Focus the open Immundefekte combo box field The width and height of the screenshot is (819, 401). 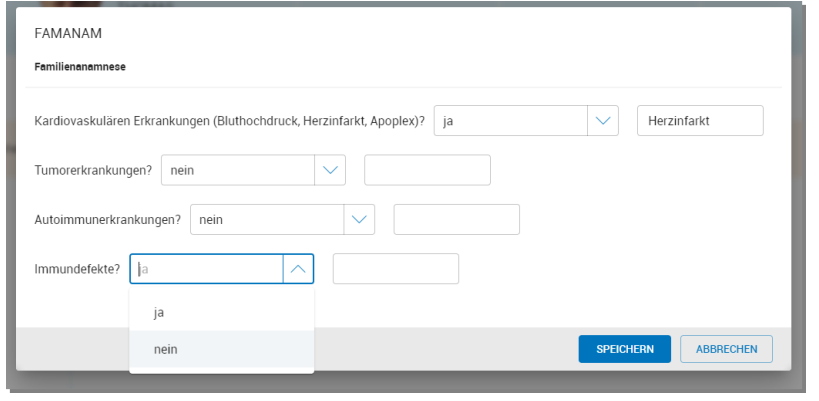[x=207, y=269]
